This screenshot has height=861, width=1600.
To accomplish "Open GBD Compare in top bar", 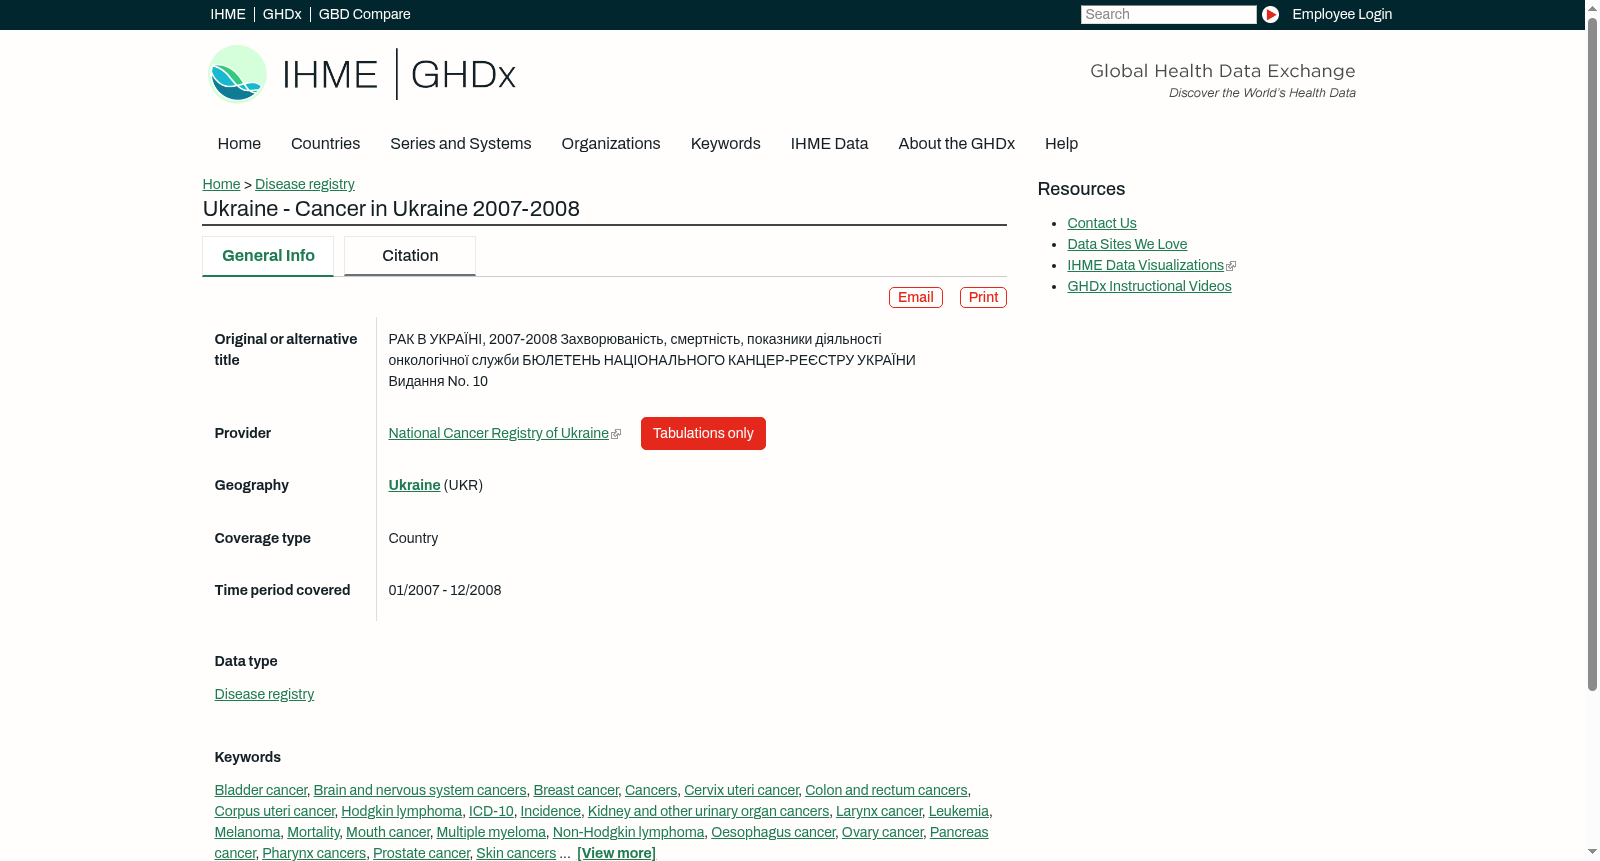I will 364,14.
